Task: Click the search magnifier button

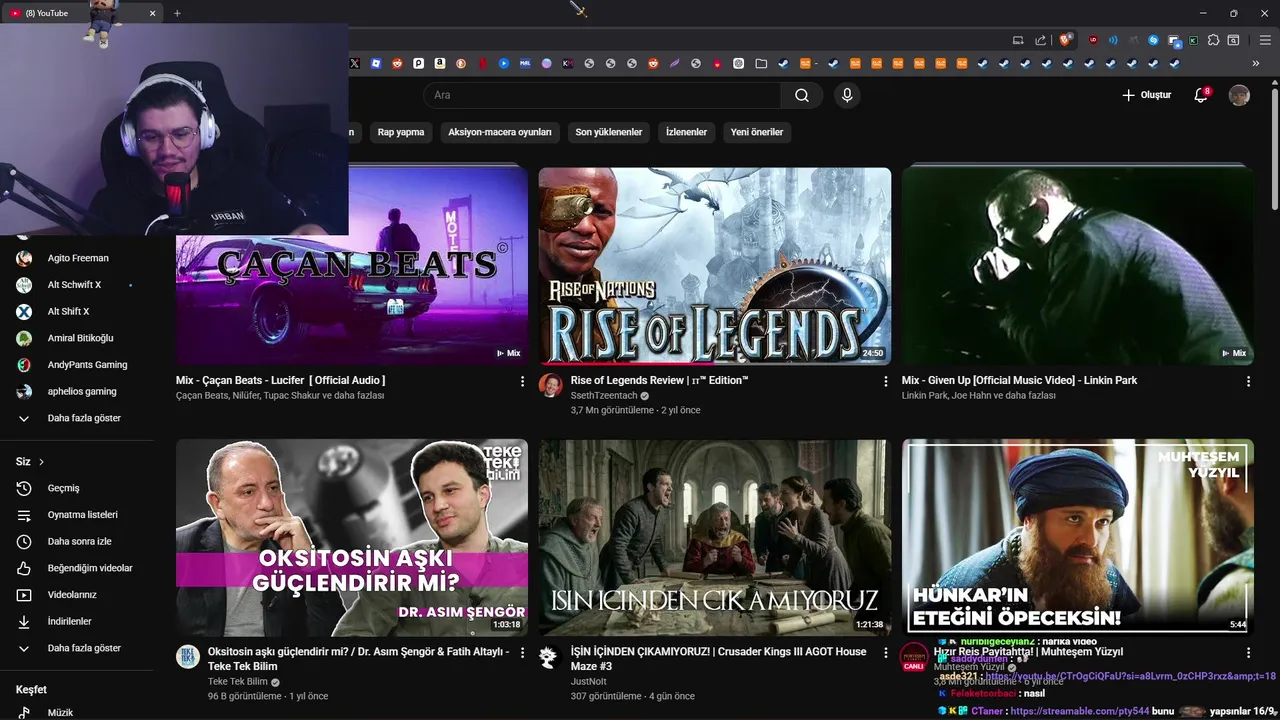Action: (x=802, y=95)
